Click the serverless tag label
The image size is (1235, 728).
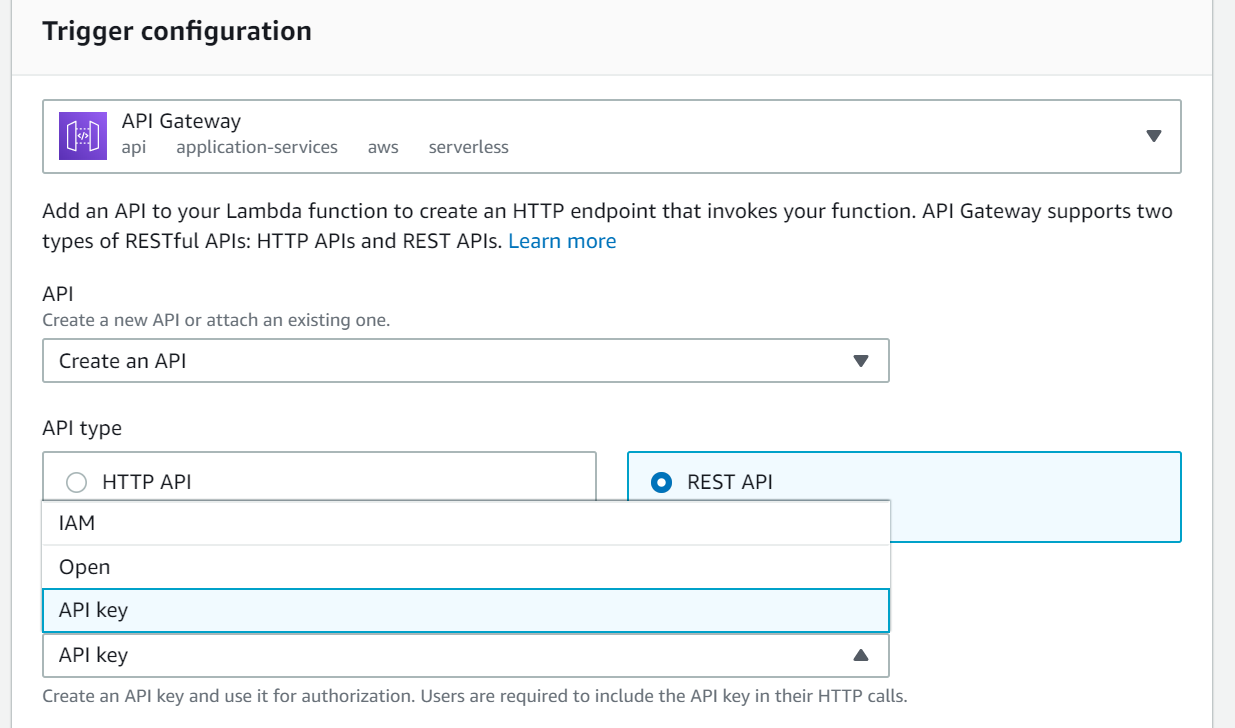468,147
